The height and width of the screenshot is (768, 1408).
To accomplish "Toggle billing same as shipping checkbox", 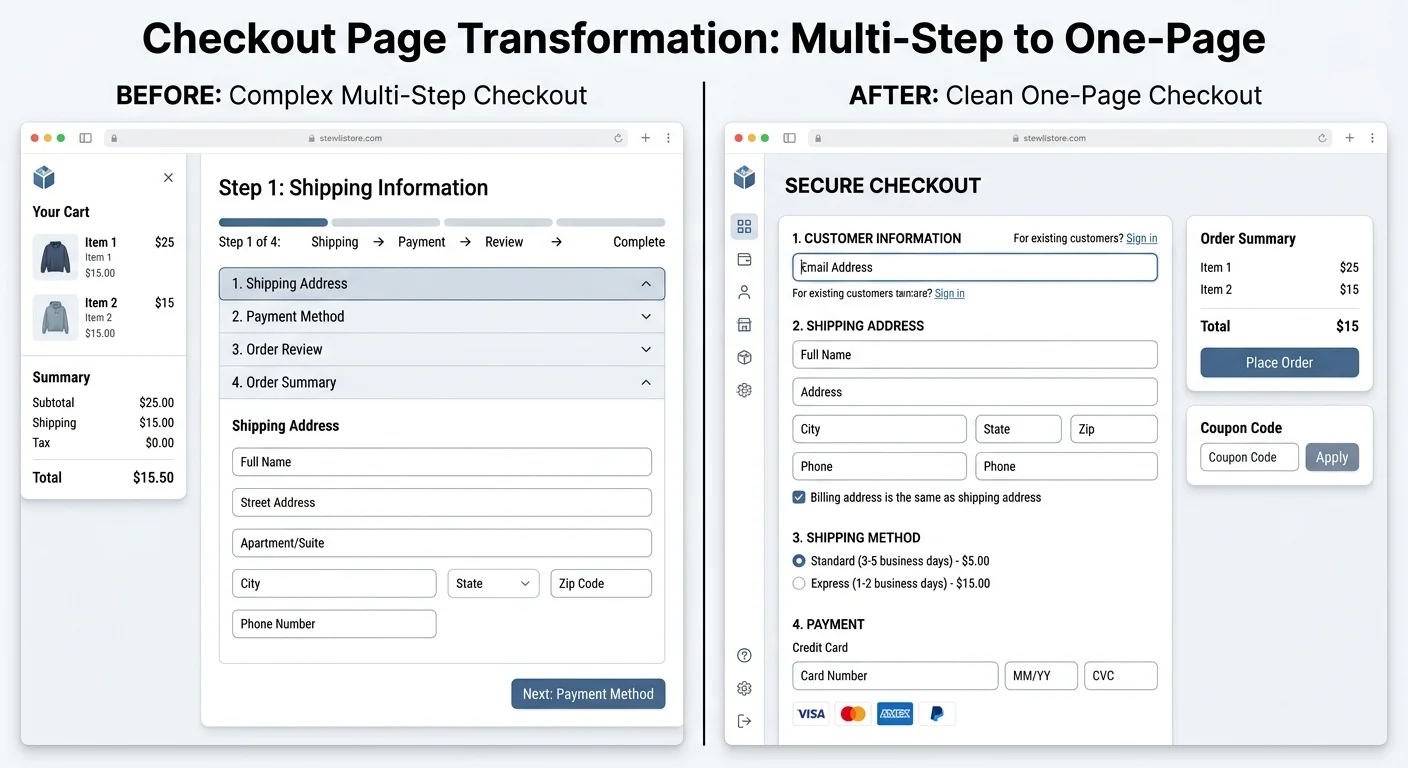I will pos(799,497).
